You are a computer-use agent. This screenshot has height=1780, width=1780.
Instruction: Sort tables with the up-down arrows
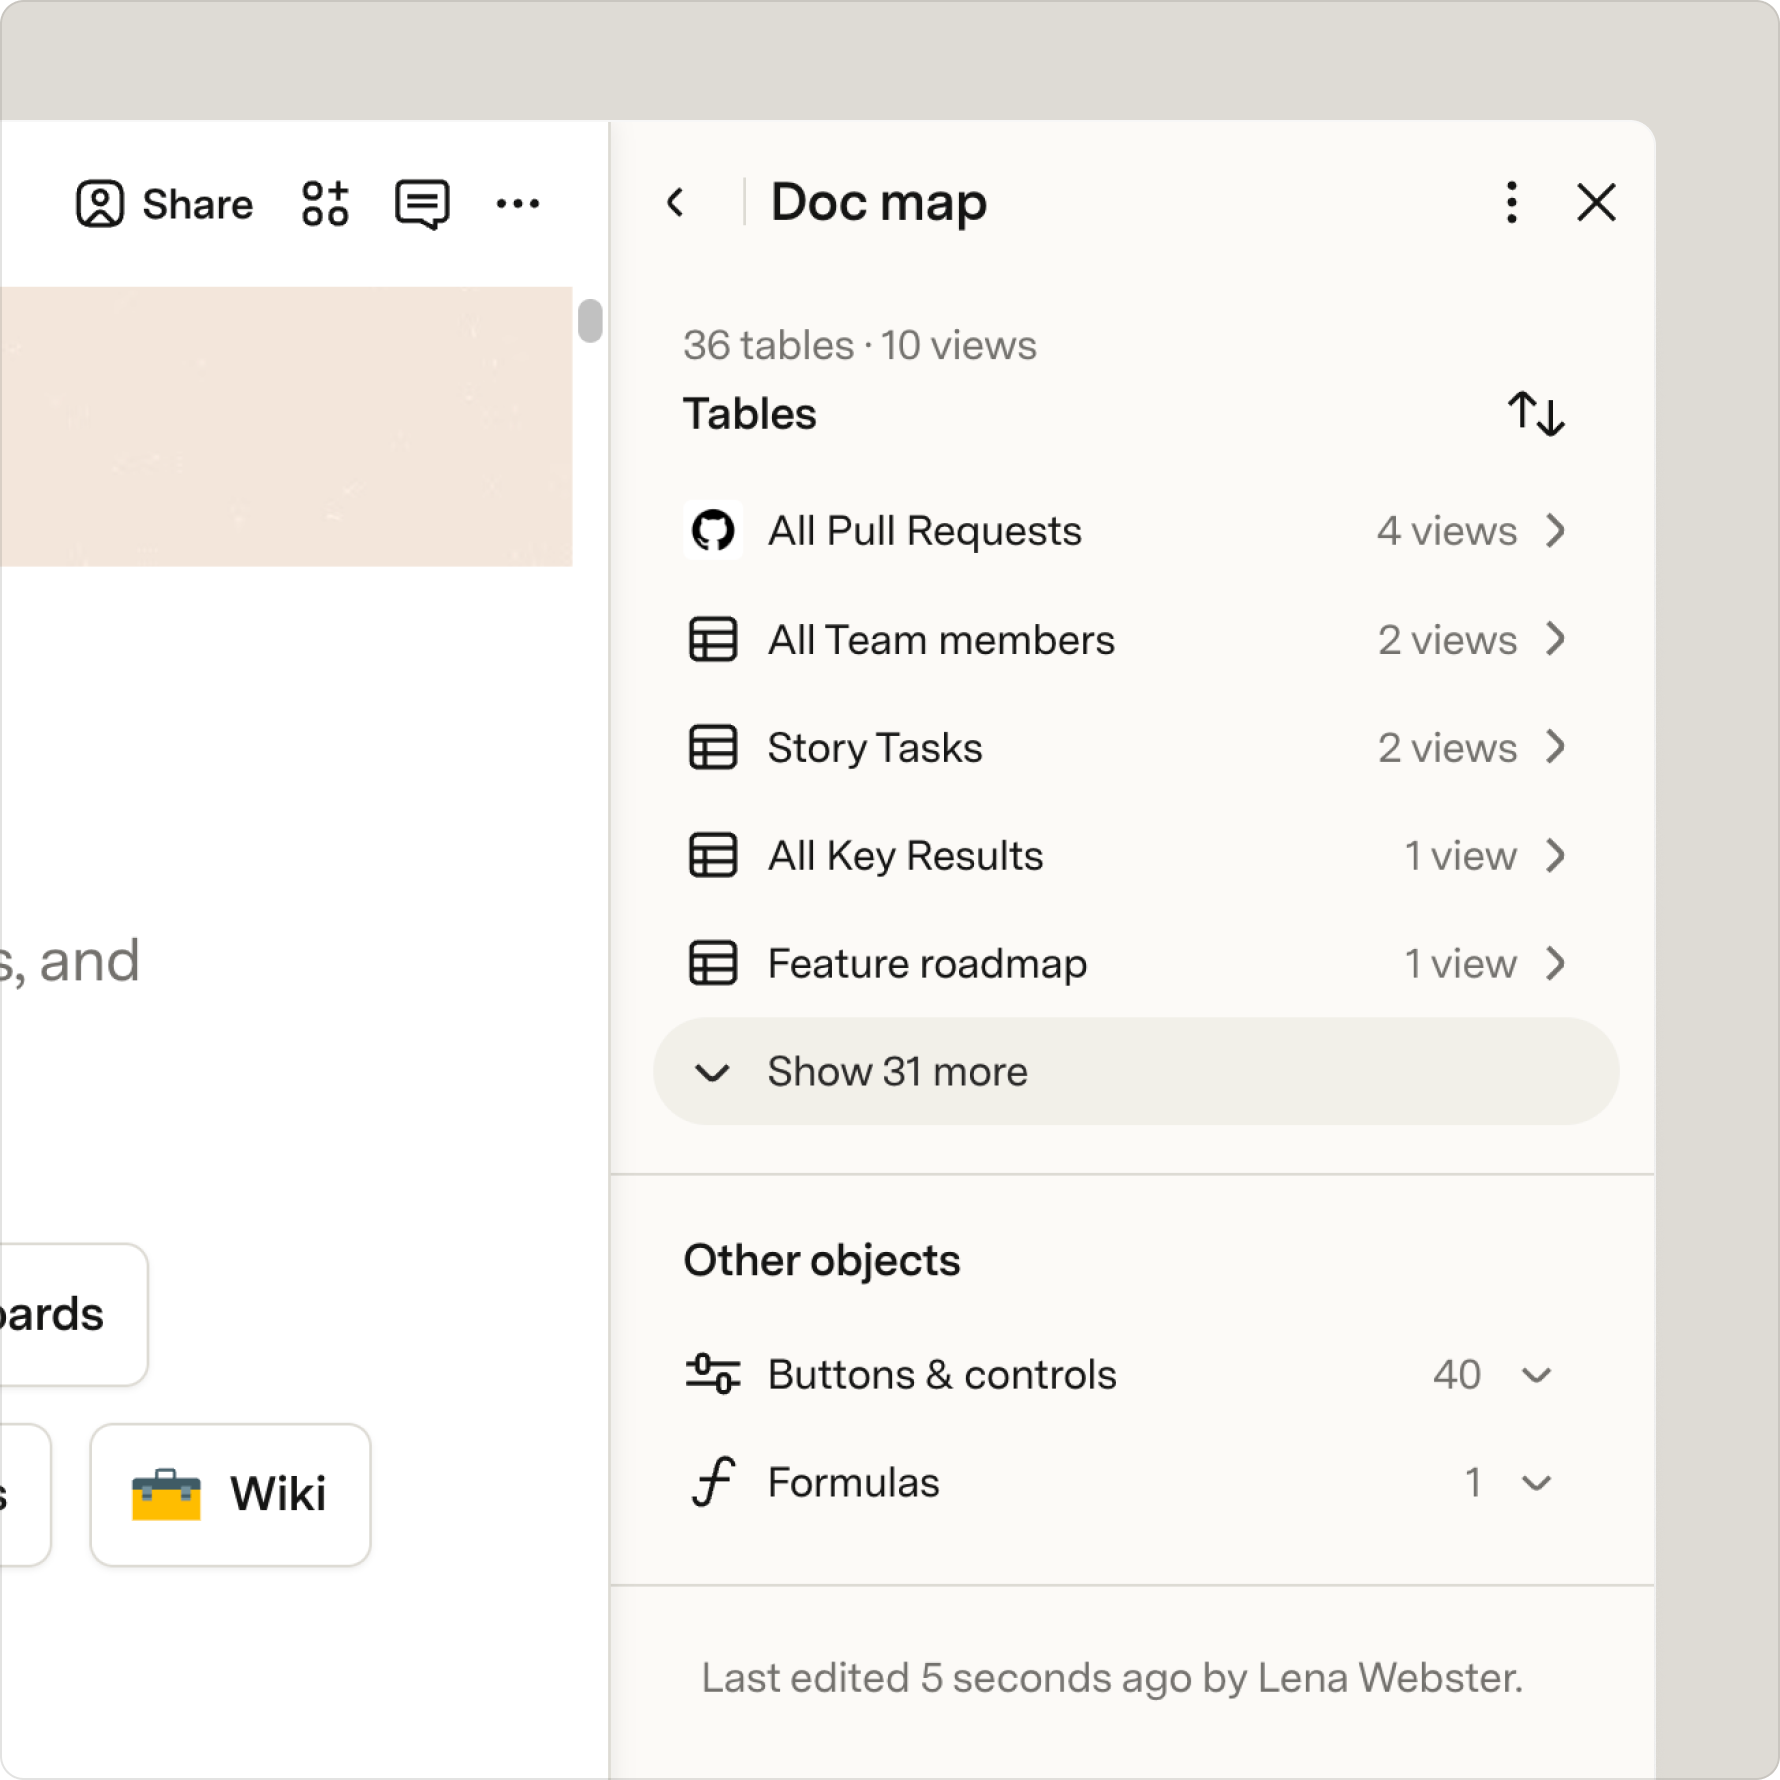tap(1536, 414)
